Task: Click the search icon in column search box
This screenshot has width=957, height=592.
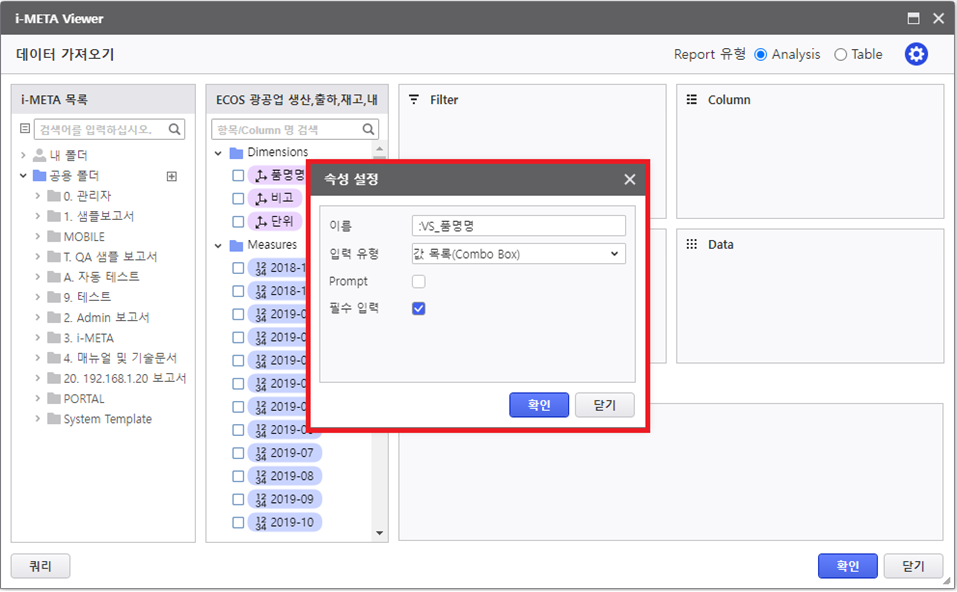Action: [369, 129]
